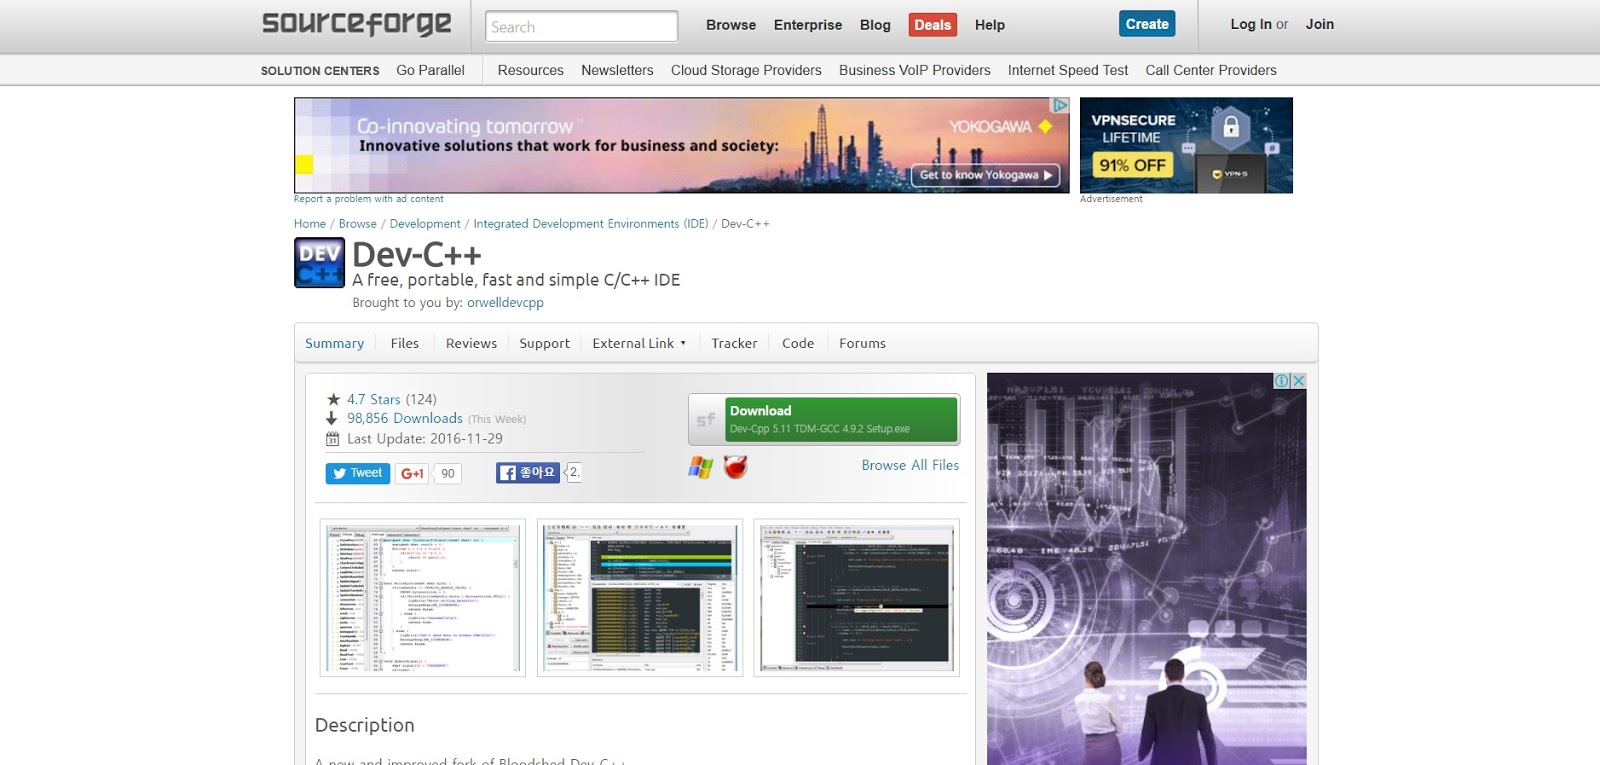Click Get to know Yokogawa button
The height and width of the screenshot is (765, 1600).
[986, 175]
